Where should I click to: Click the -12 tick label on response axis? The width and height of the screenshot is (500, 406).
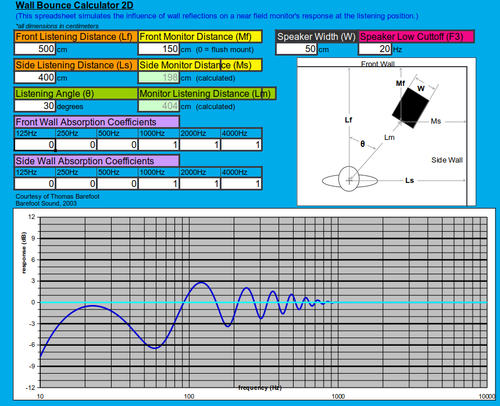click(30, 388)
